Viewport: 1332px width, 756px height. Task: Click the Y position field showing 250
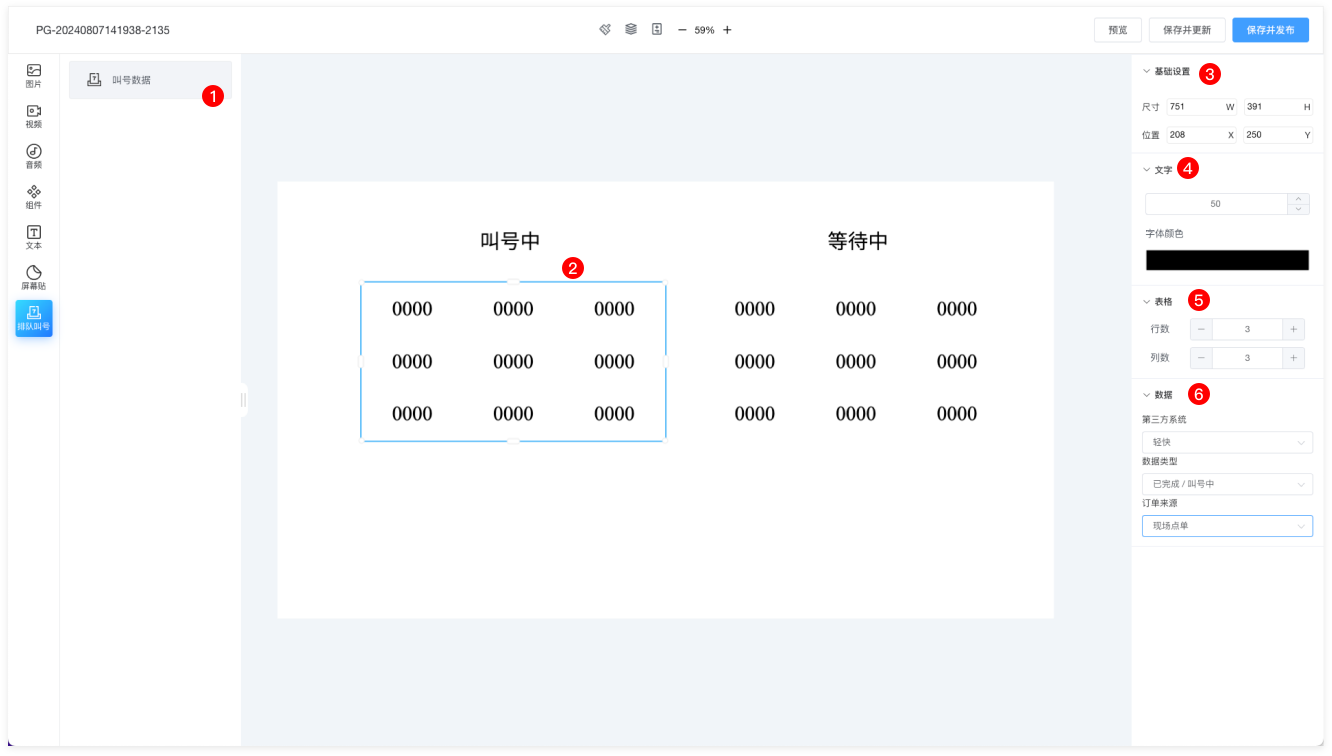click(x=1278, y=135)
